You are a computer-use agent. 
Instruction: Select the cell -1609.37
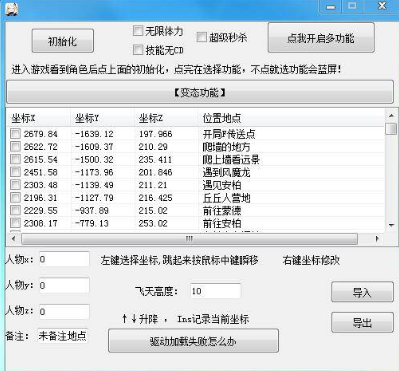pos(94,147)
